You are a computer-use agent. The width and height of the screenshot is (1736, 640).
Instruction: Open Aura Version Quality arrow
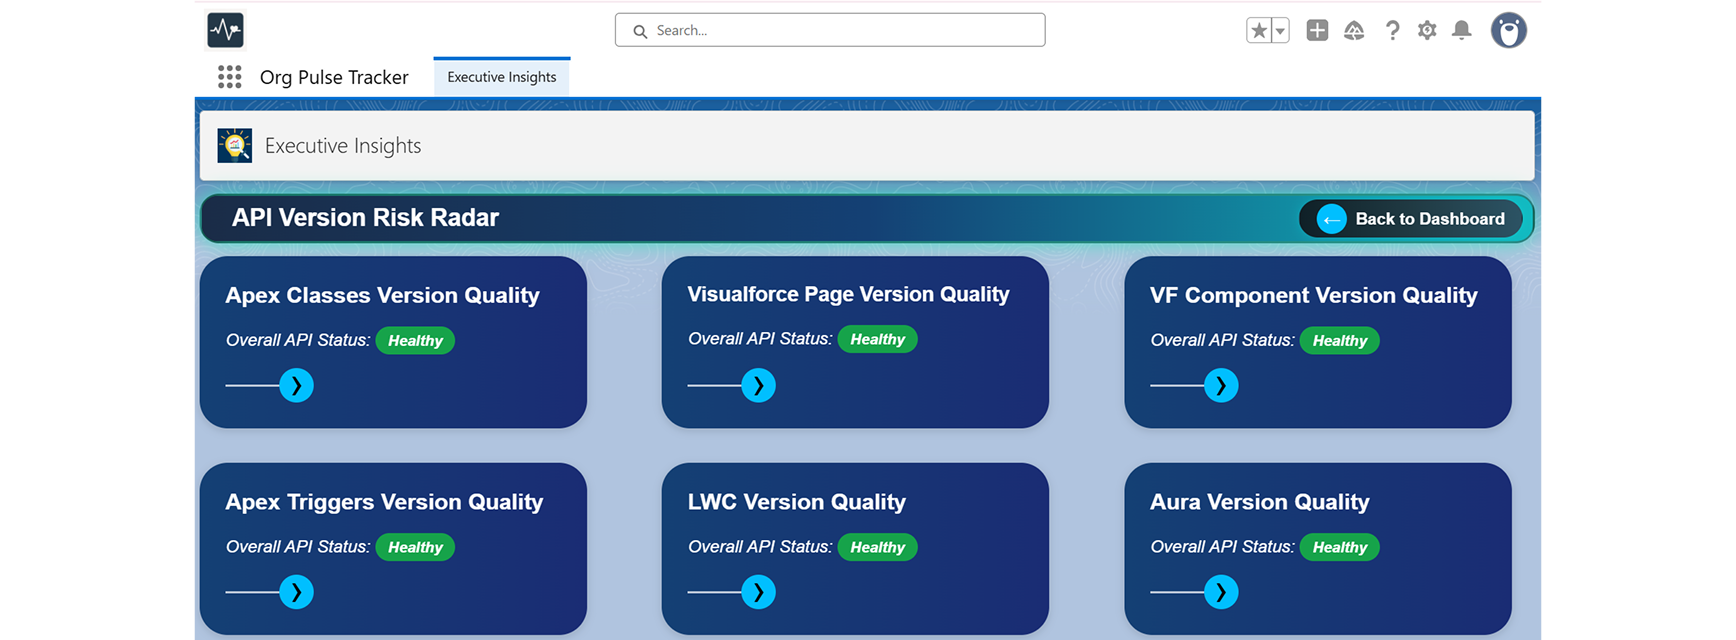[1221, 592]
